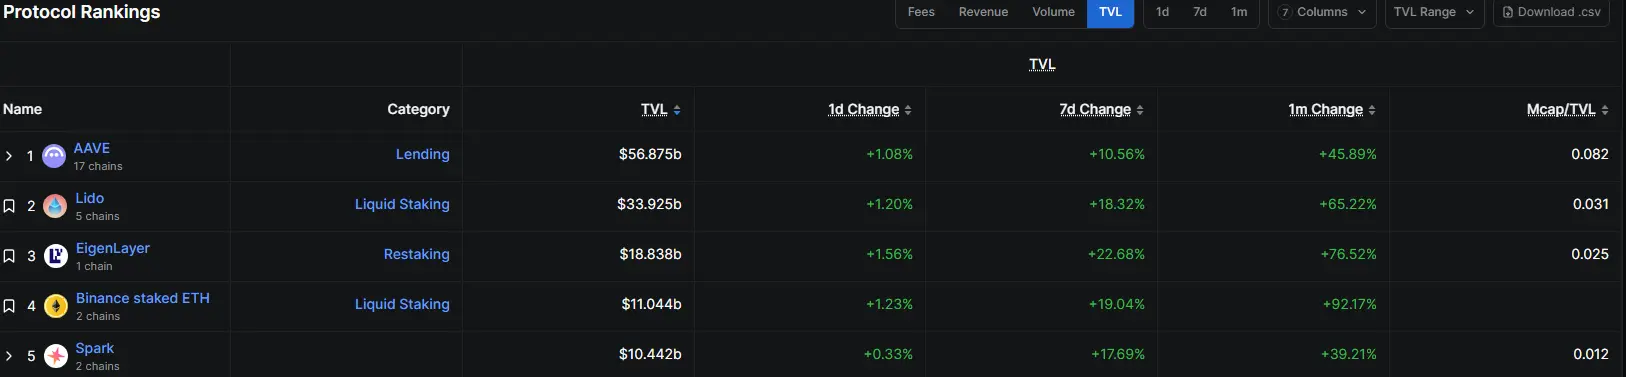Click the Category column header
This screenshot has width=1626, height=377.
(x=418, y=109)
